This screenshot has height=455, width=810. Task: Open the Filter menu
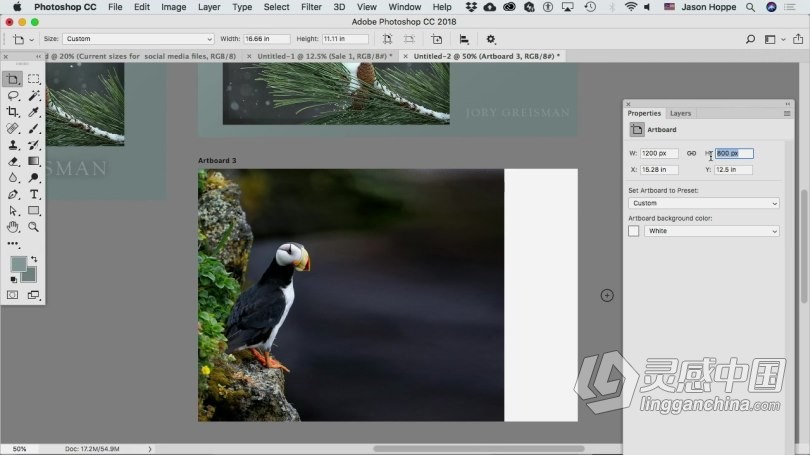click(311, 7)
